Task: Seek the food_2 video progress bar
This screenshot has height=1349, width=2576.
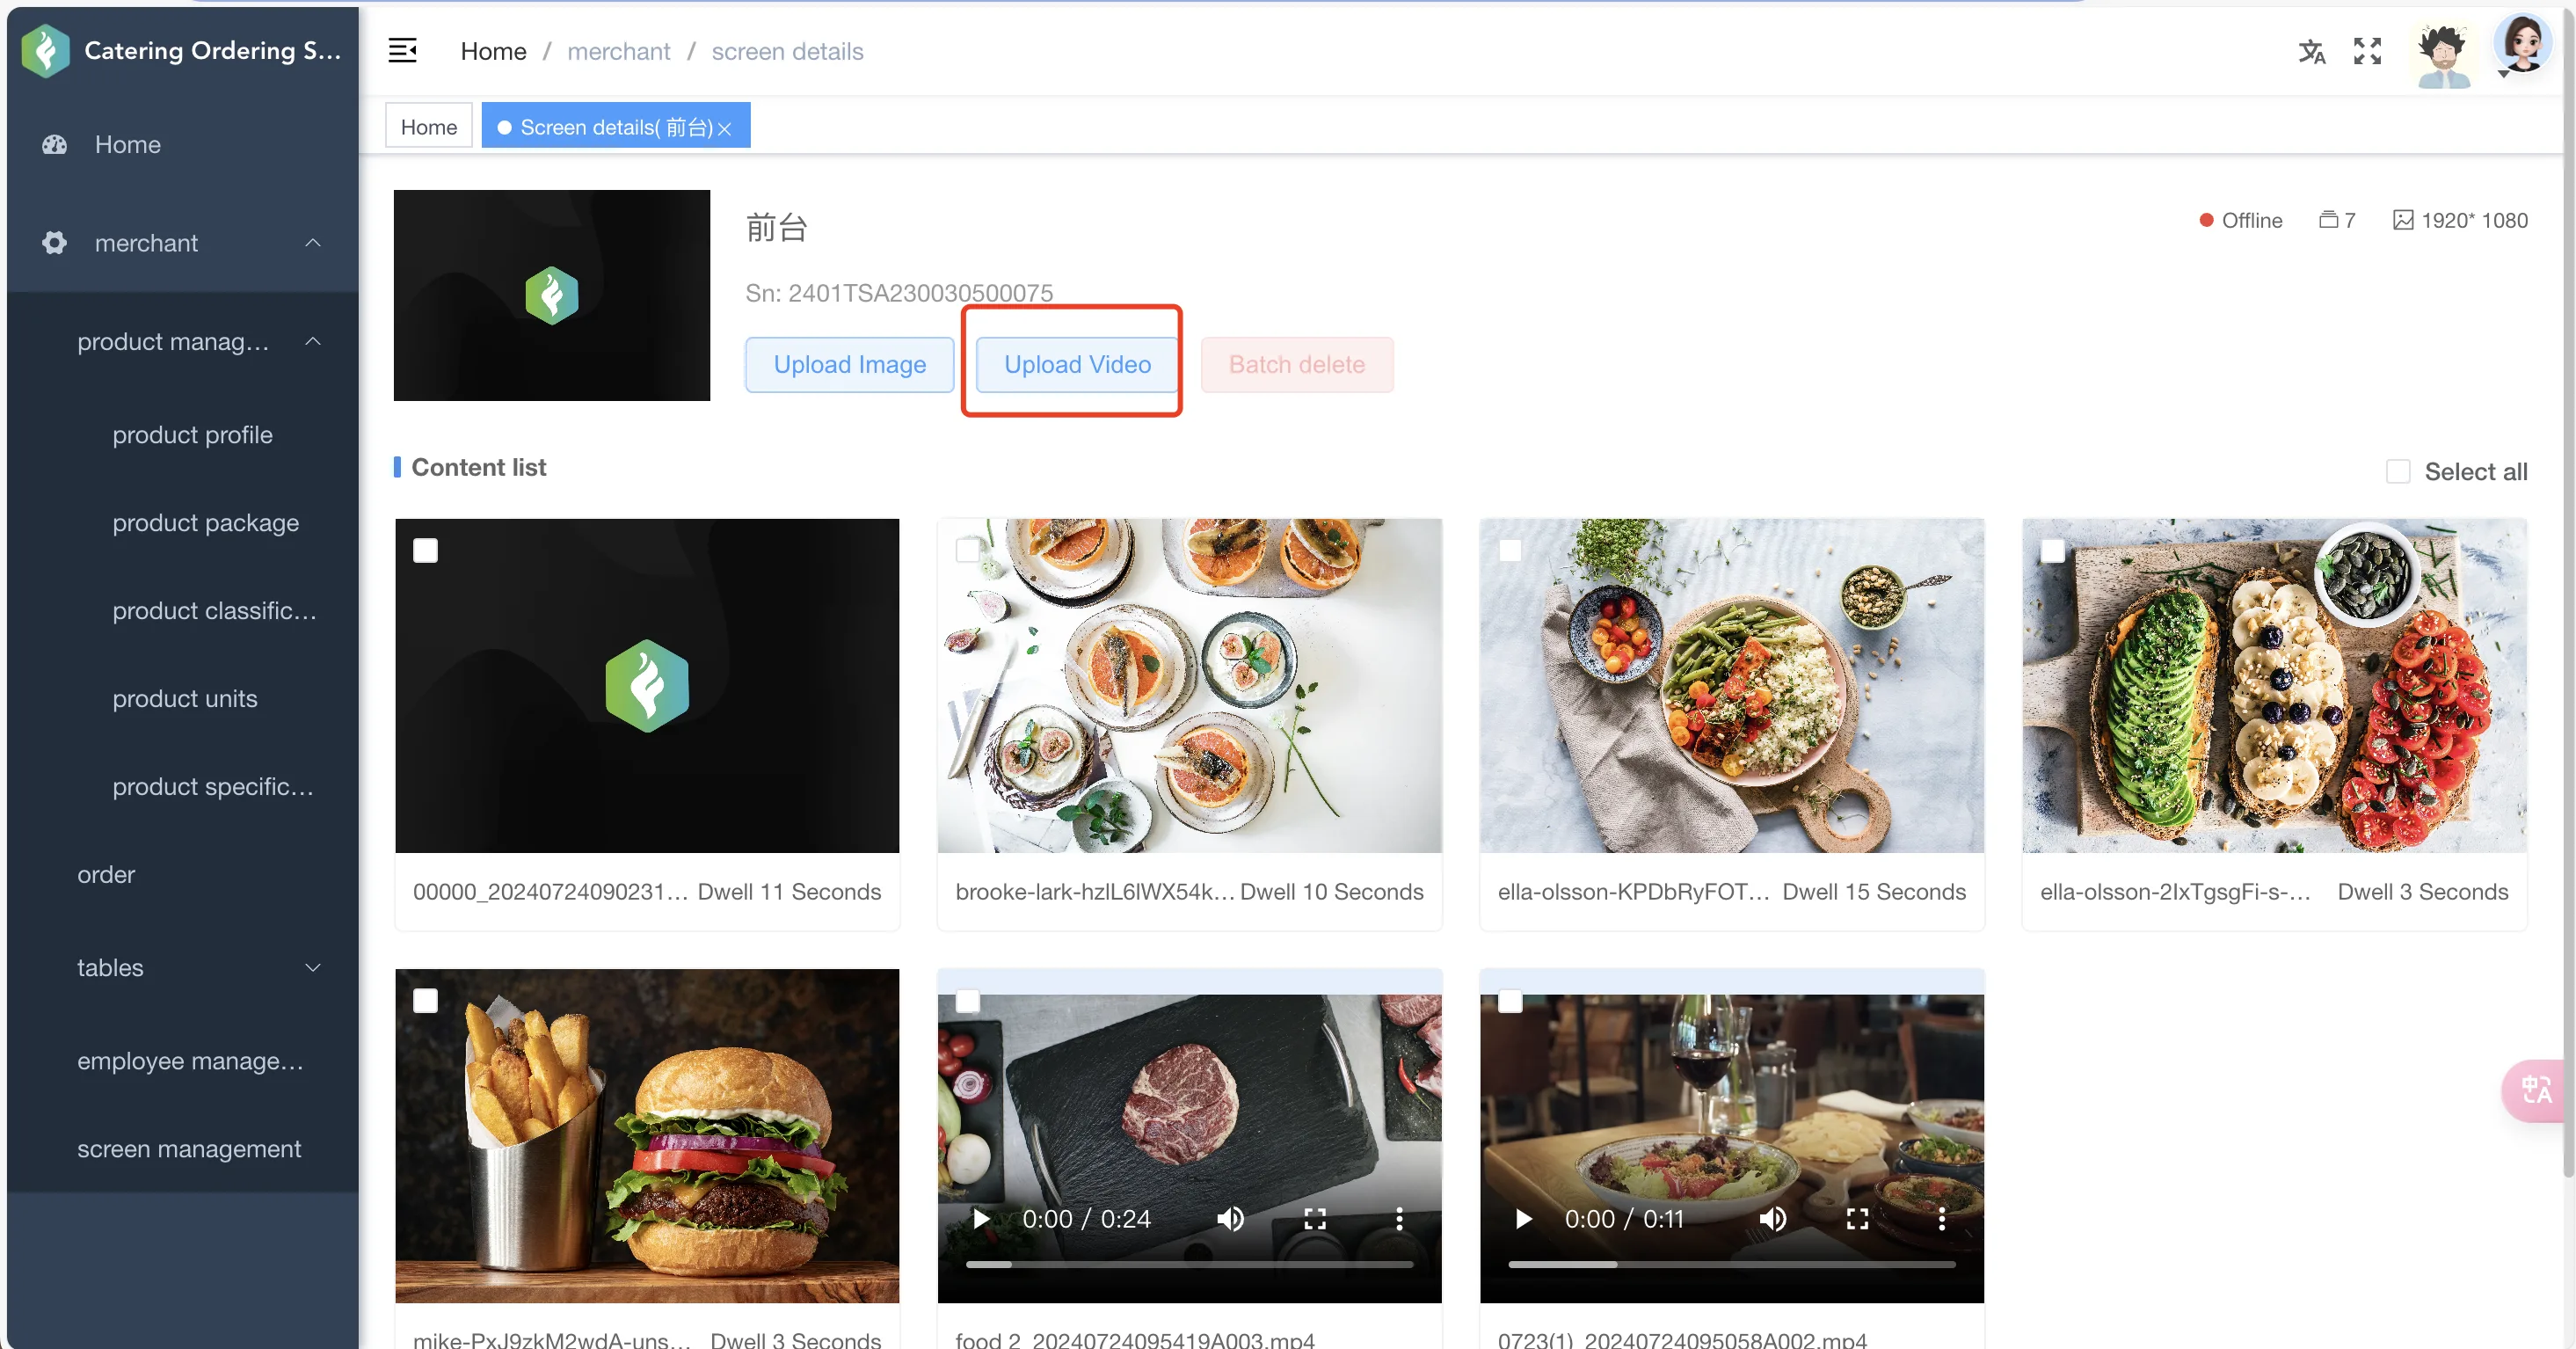Action: (1189, 1265)
